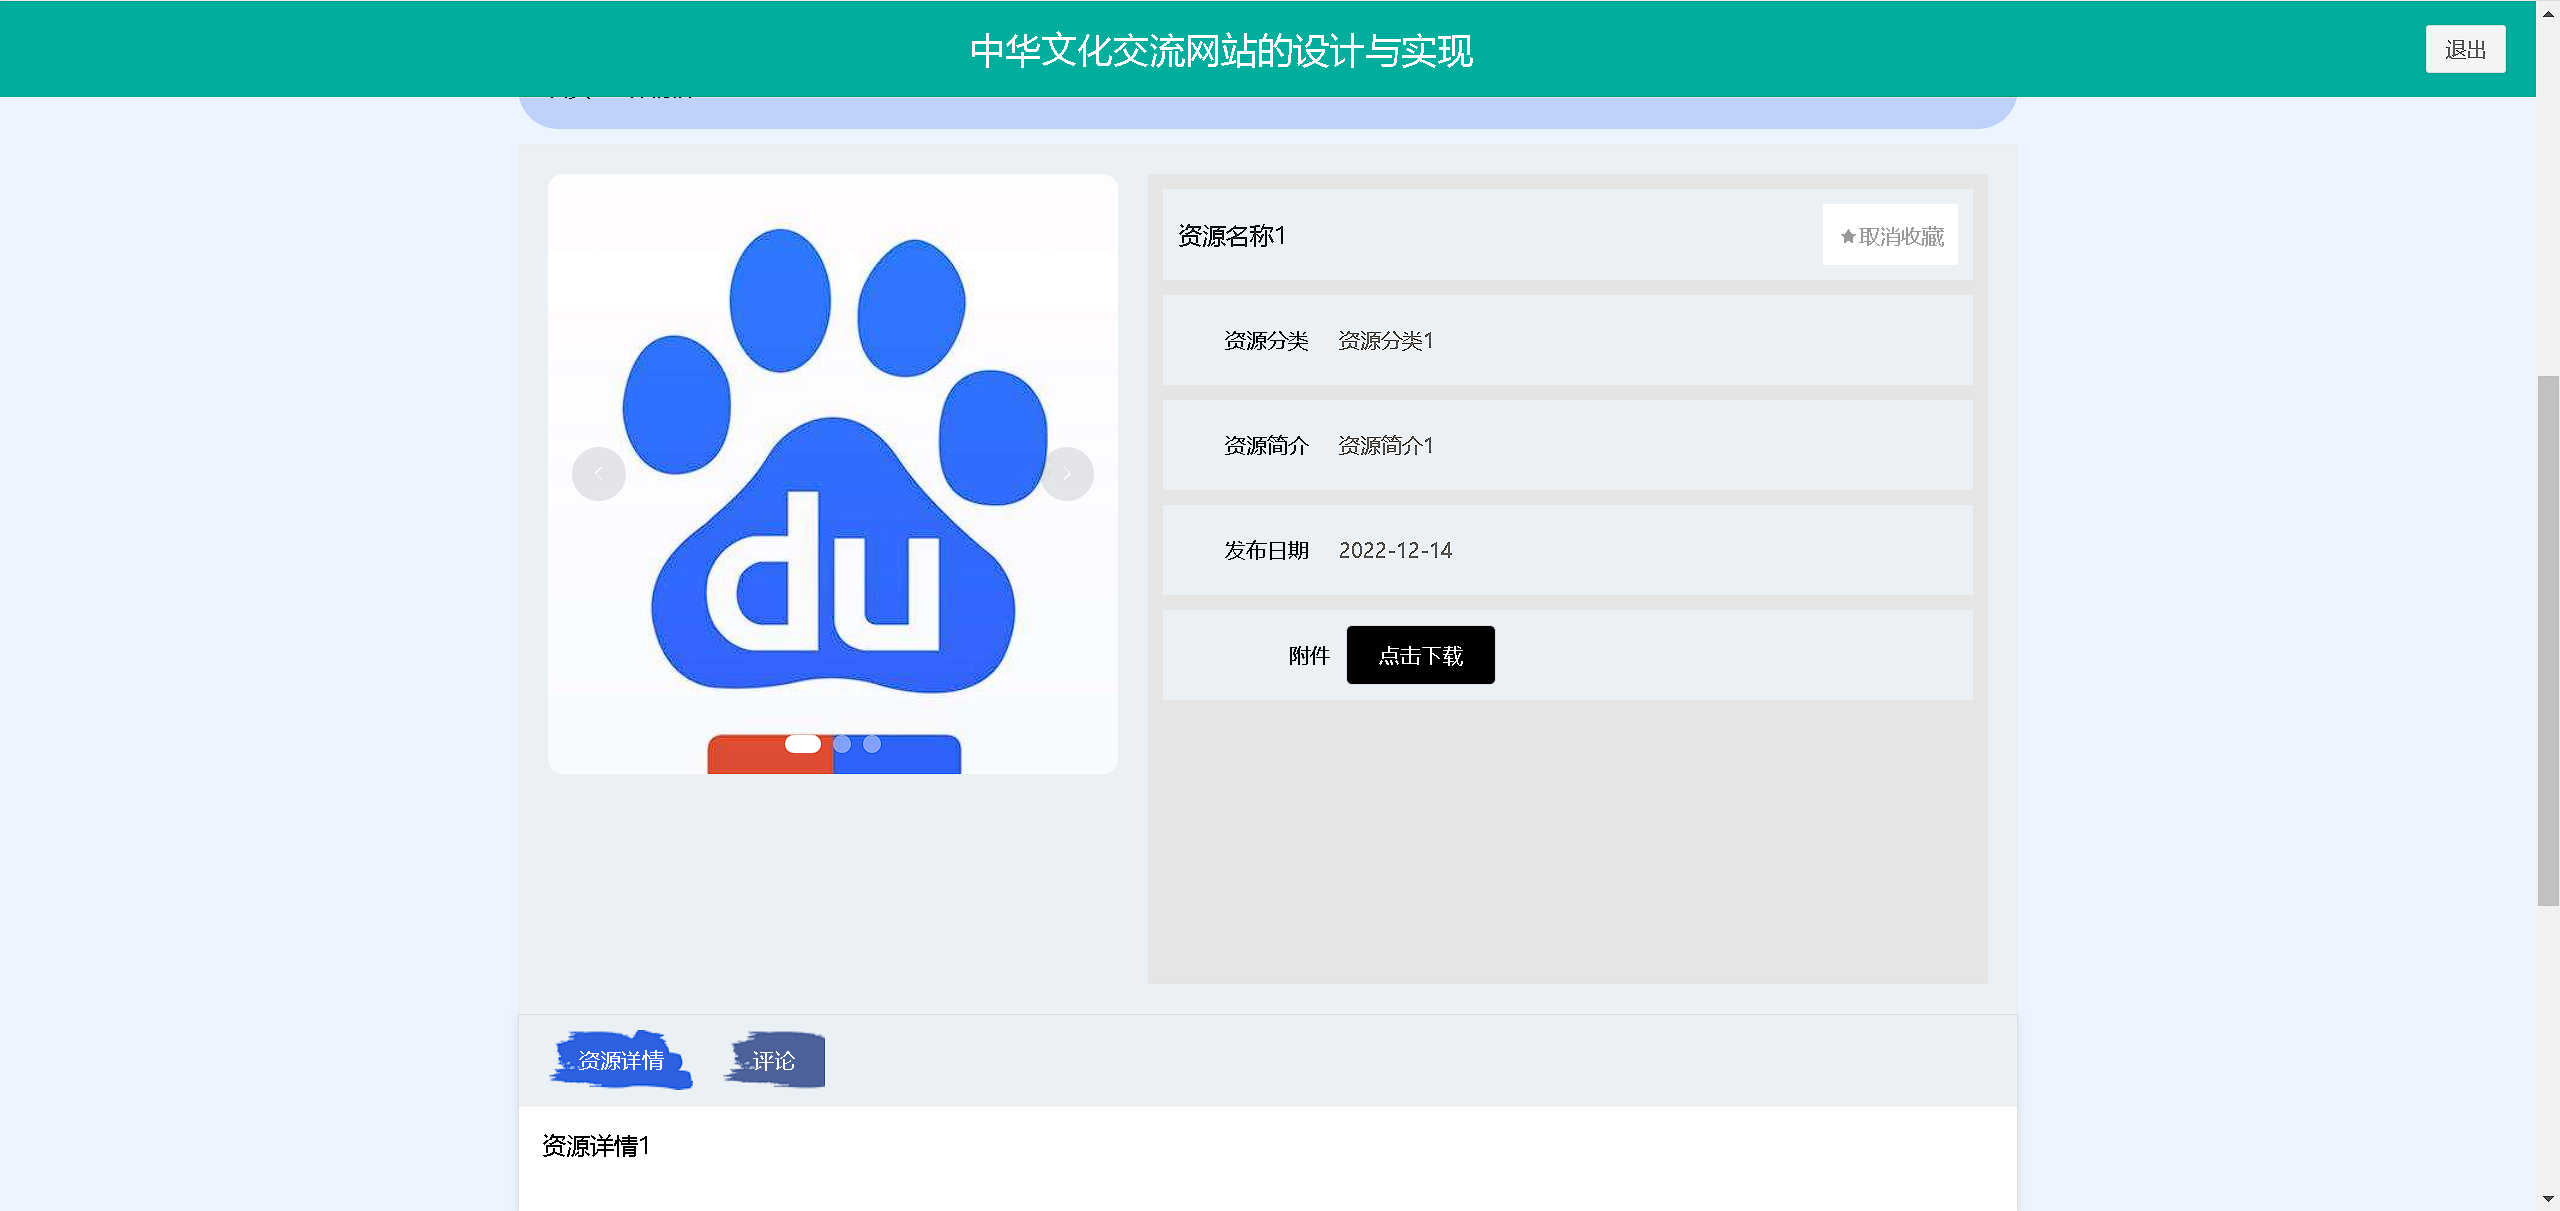The height and width of the screenshot is (1211, 2560).
Task: Switch to the second carousel dot
Action: (x=842, y=744)
